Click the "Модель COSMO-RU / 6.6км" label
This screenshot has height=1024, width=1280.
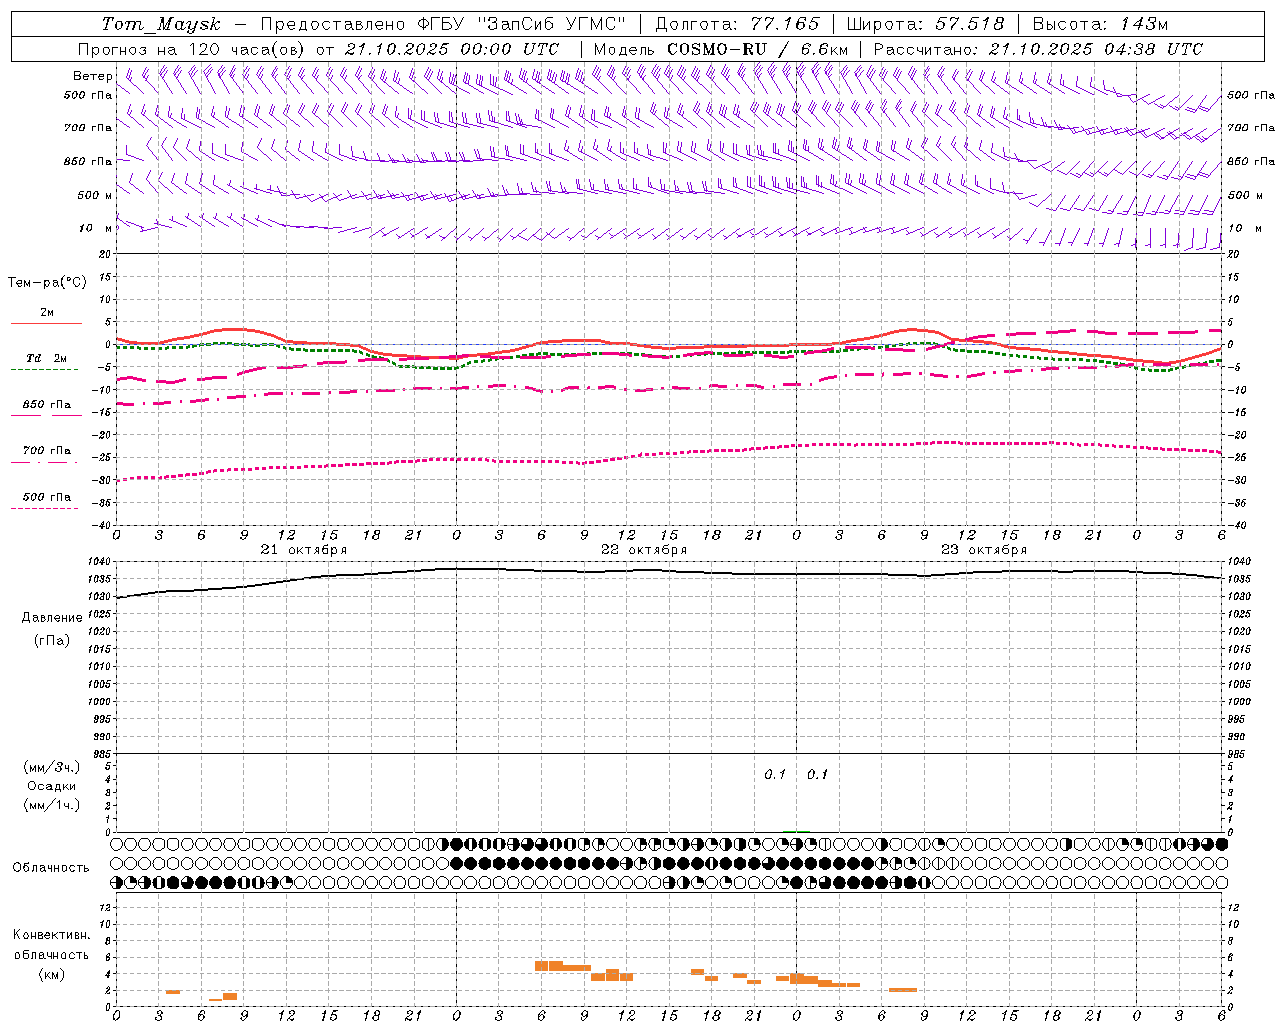click(721, 49)
